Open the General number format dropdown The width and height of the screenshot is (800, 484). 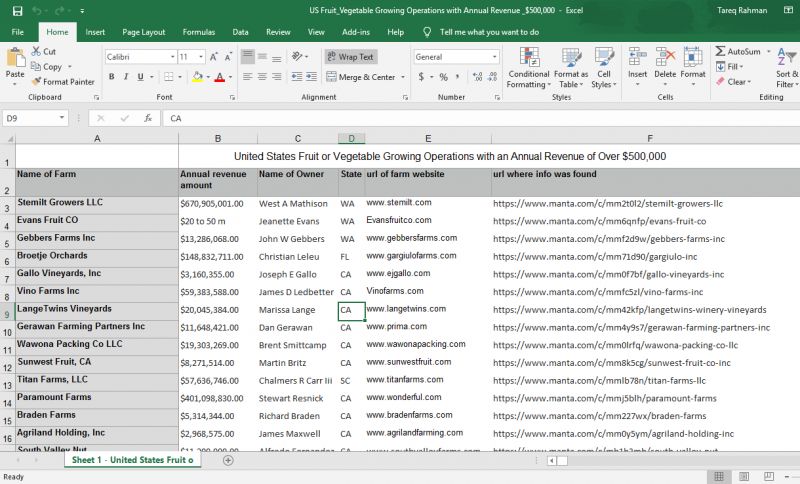click(494, 57)
